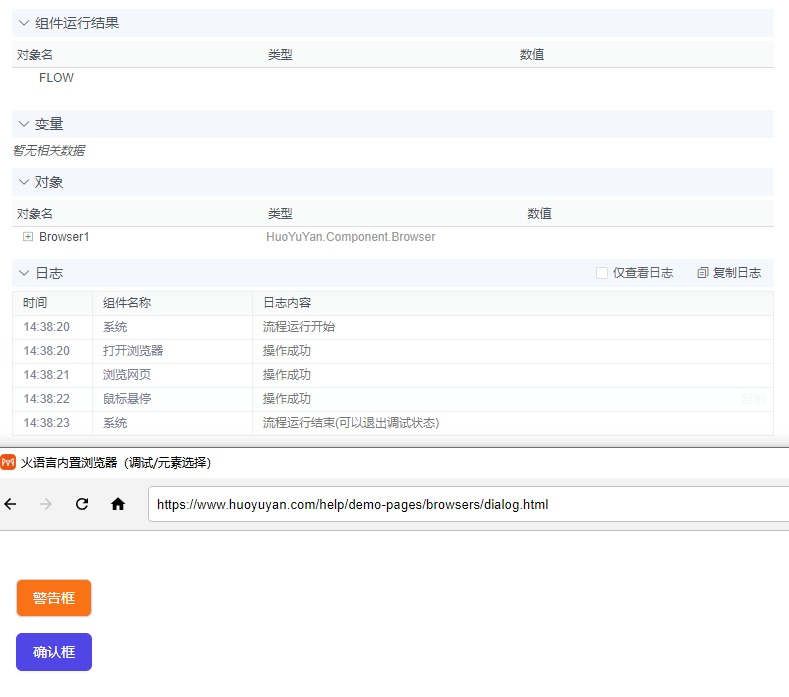Collapse the 变量 section

(x=24, y=124)
